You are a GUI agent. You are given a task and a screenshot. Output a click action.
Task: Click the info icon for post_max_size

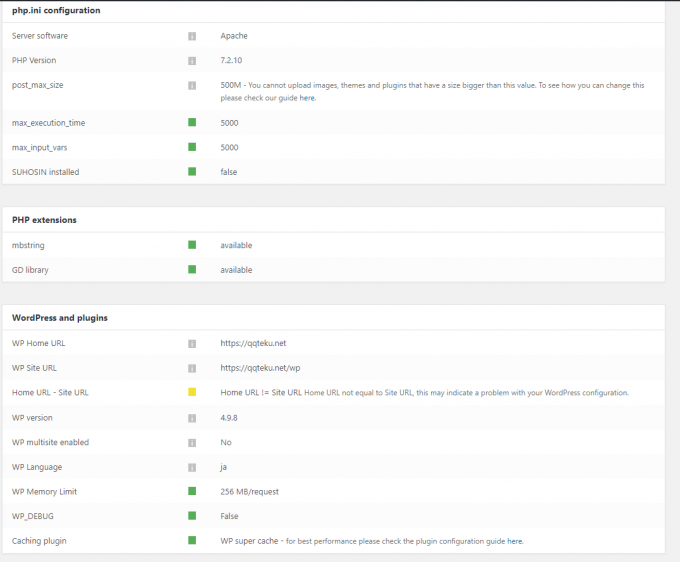pos(192,86)
